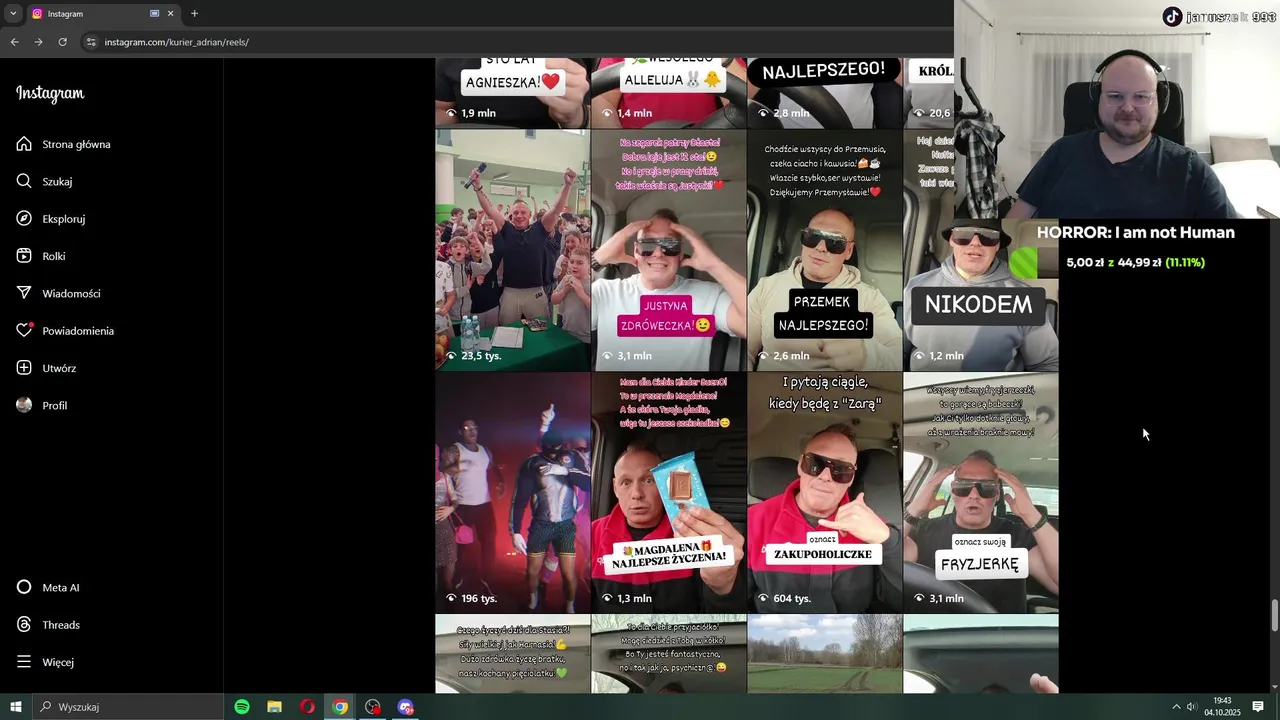Image resolution: width=1280 pixels, height=720 pixels.
Task: Open the Eksploruj compass icon
Action: 24,219
